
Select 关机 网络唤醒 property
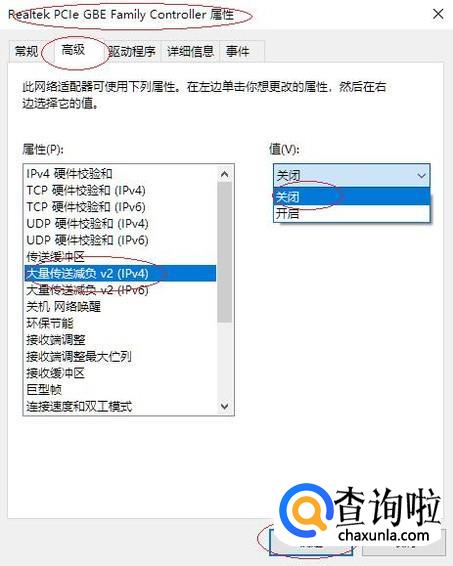[121, 306]
